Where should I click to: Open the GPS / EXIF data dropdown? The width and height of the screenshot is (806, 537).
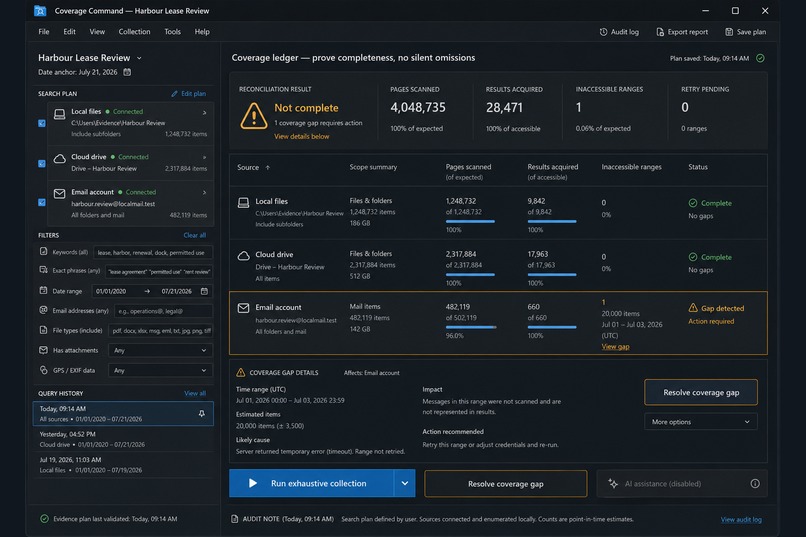(160, 371)
